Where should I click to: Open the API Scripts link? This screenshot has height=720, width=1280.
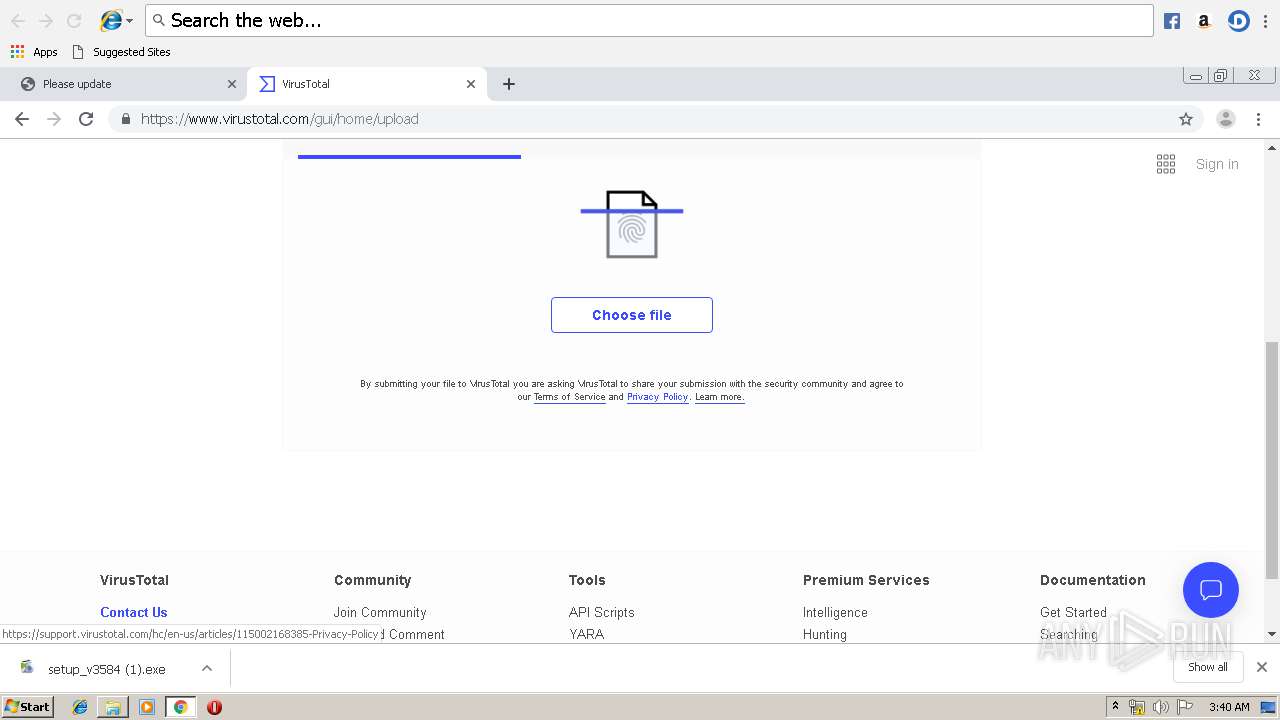coord(602,612)
